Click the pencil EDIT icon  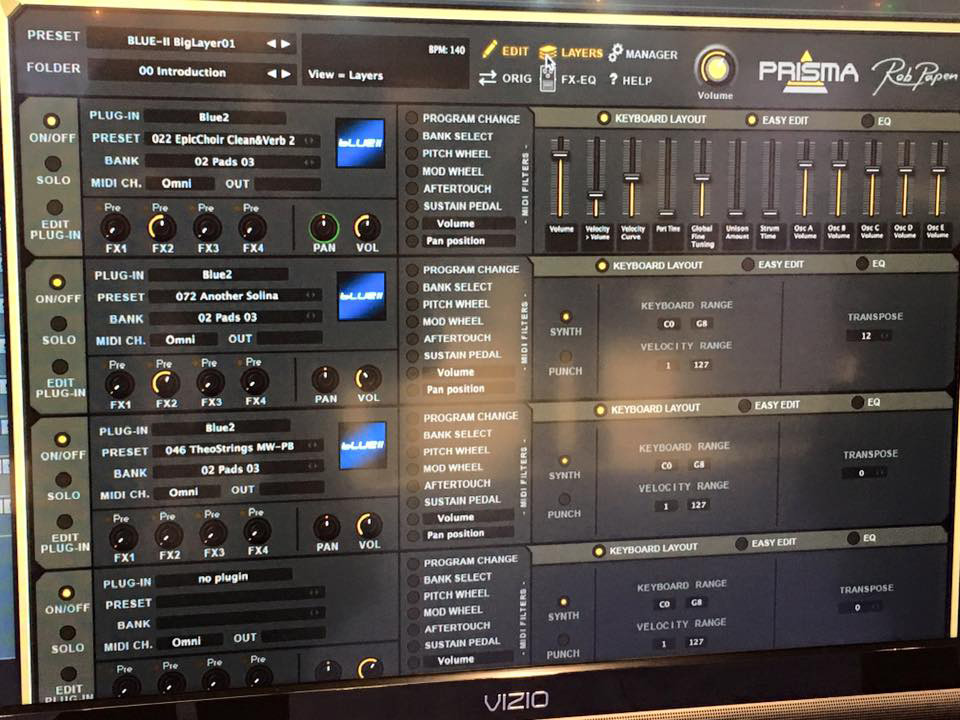click(x=490, y=50)
